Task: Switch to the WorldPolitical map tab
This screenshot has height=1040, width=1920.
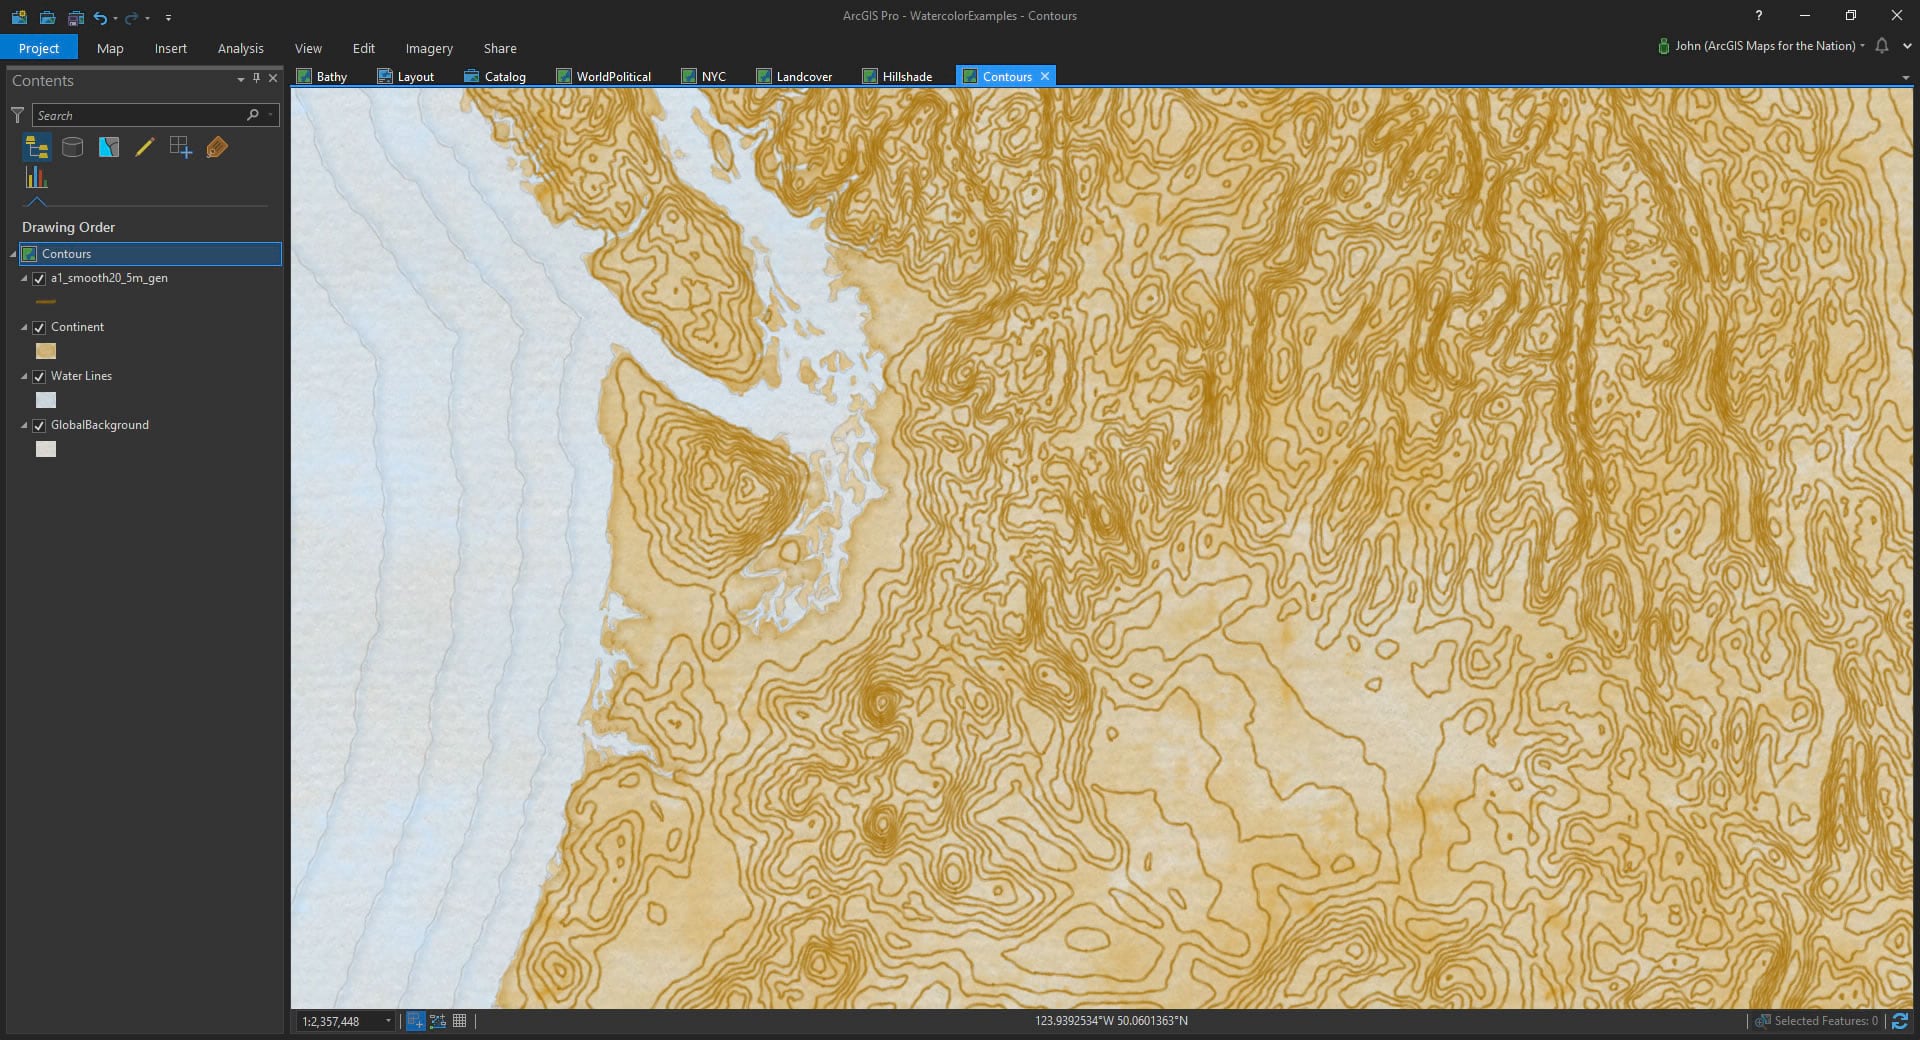Action: tap(604, 76)
